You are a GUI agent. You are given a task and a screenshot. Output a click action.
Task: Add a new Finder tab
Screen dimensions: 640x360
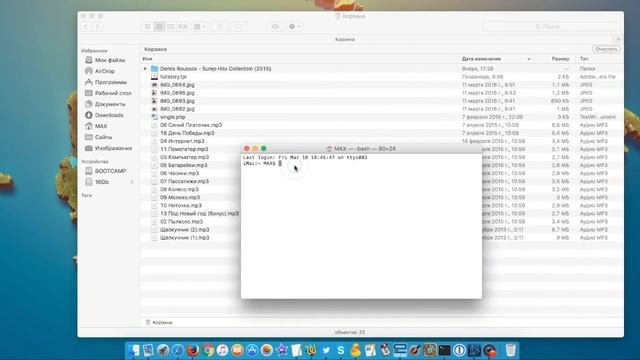pyautogui.click(x=618, y=40)
